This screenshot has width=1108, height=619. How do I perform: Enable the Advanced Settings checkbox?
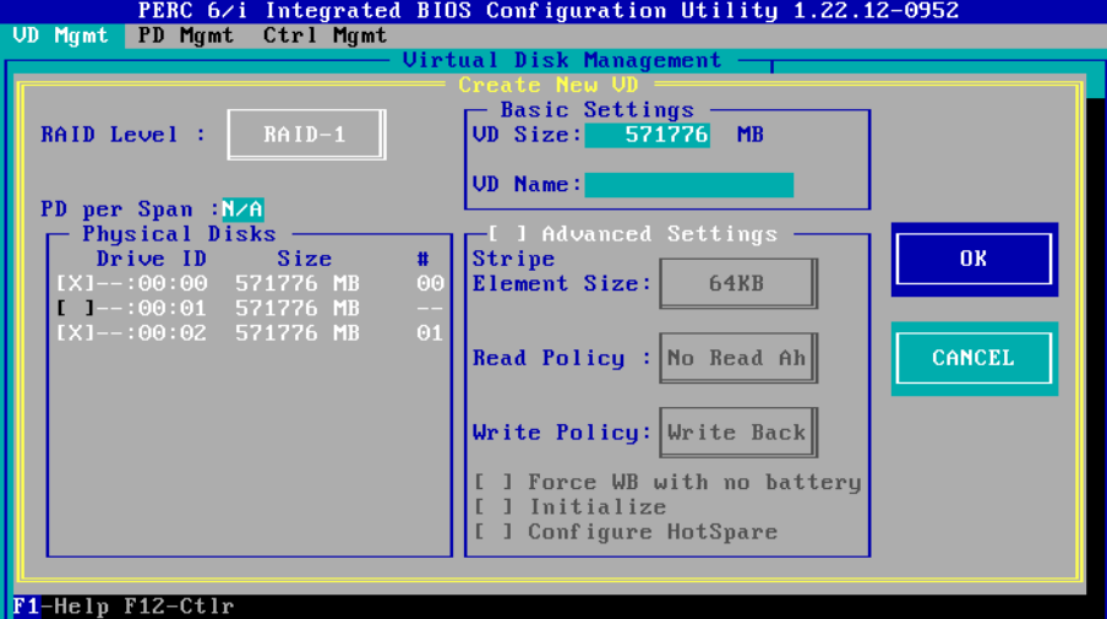coord(507,234)
